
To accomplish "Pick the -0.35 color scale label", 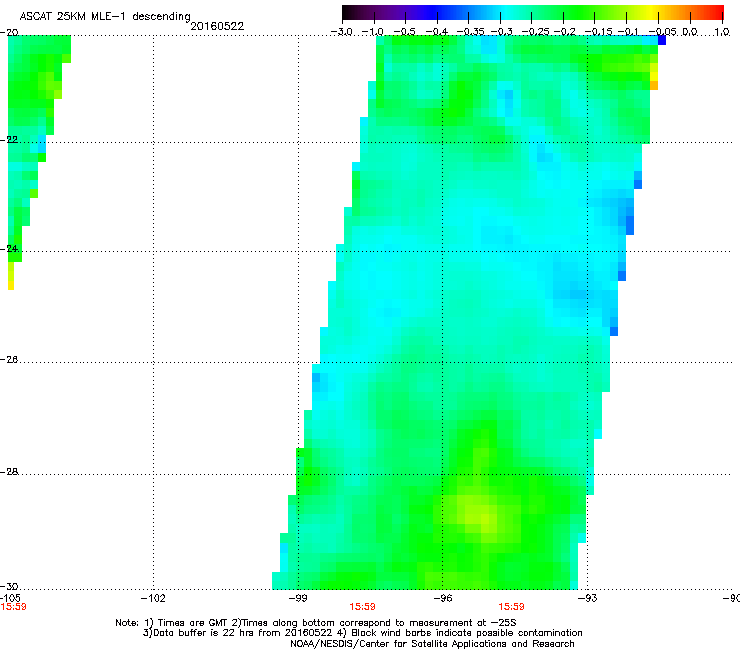I will point(469,32).
